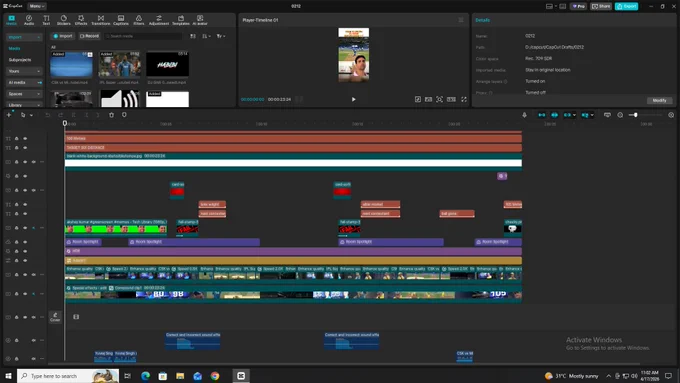The width and height of the screenshot is (680, 383).
Task: Delete the selected clip with trash icon
Action: click(111, 115)
